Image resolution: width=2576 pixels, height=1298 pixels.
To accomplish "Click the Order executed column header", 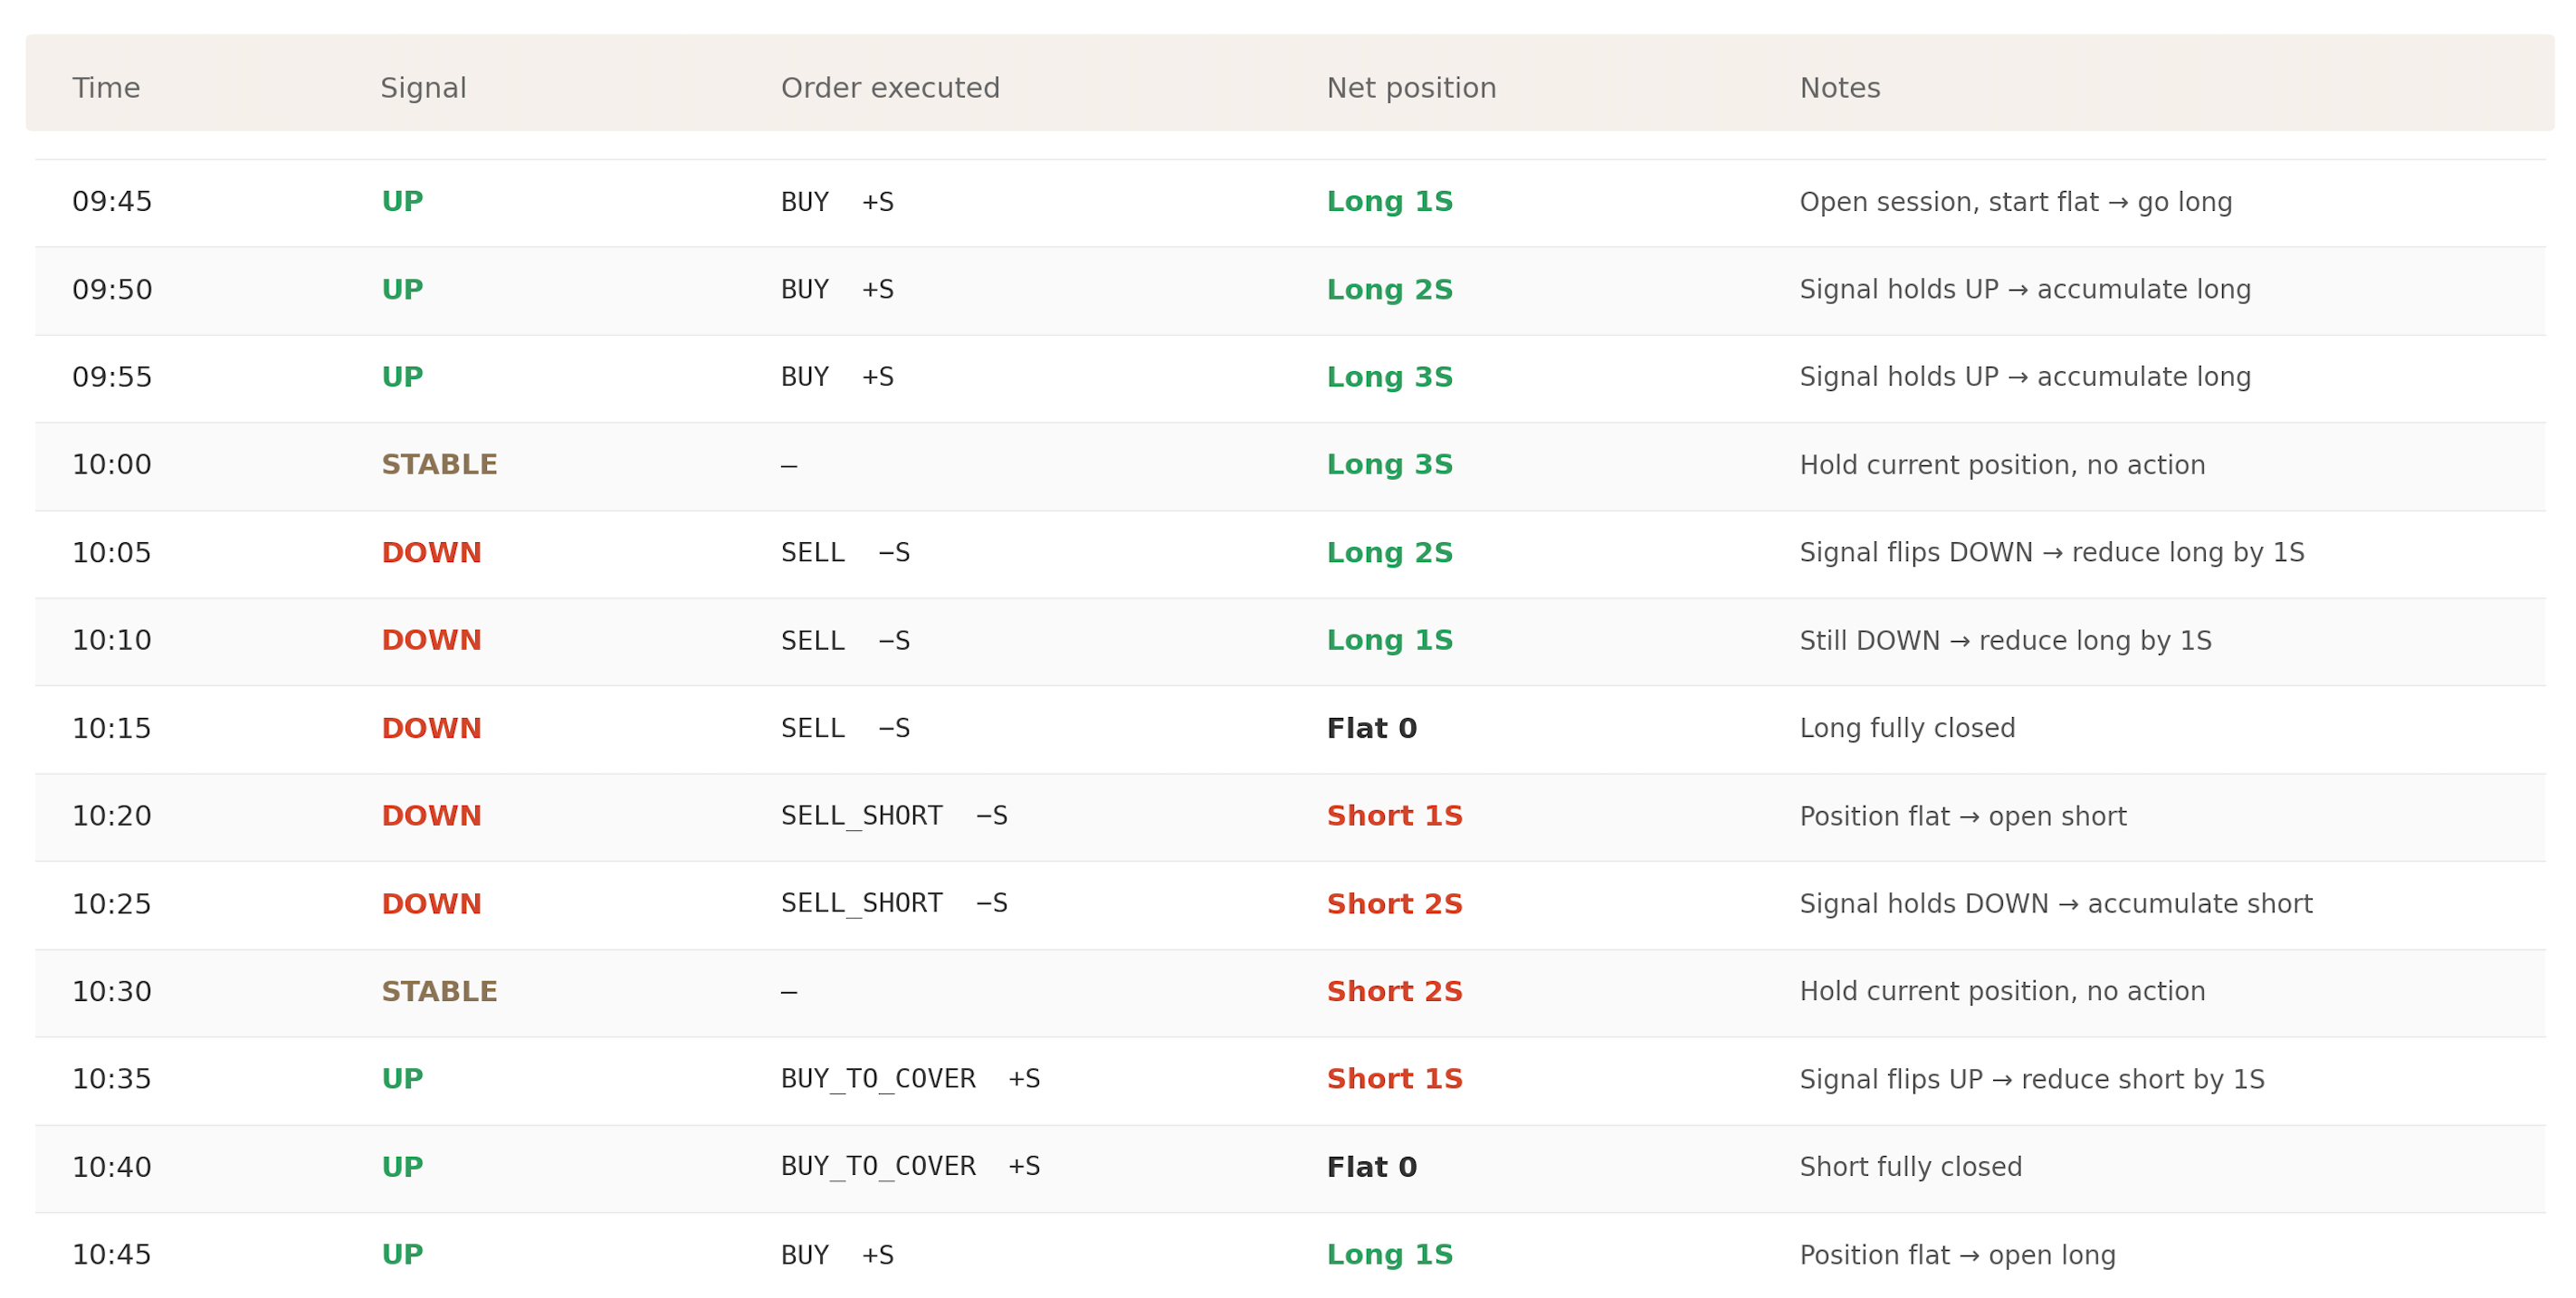I will tap(890, 88).
